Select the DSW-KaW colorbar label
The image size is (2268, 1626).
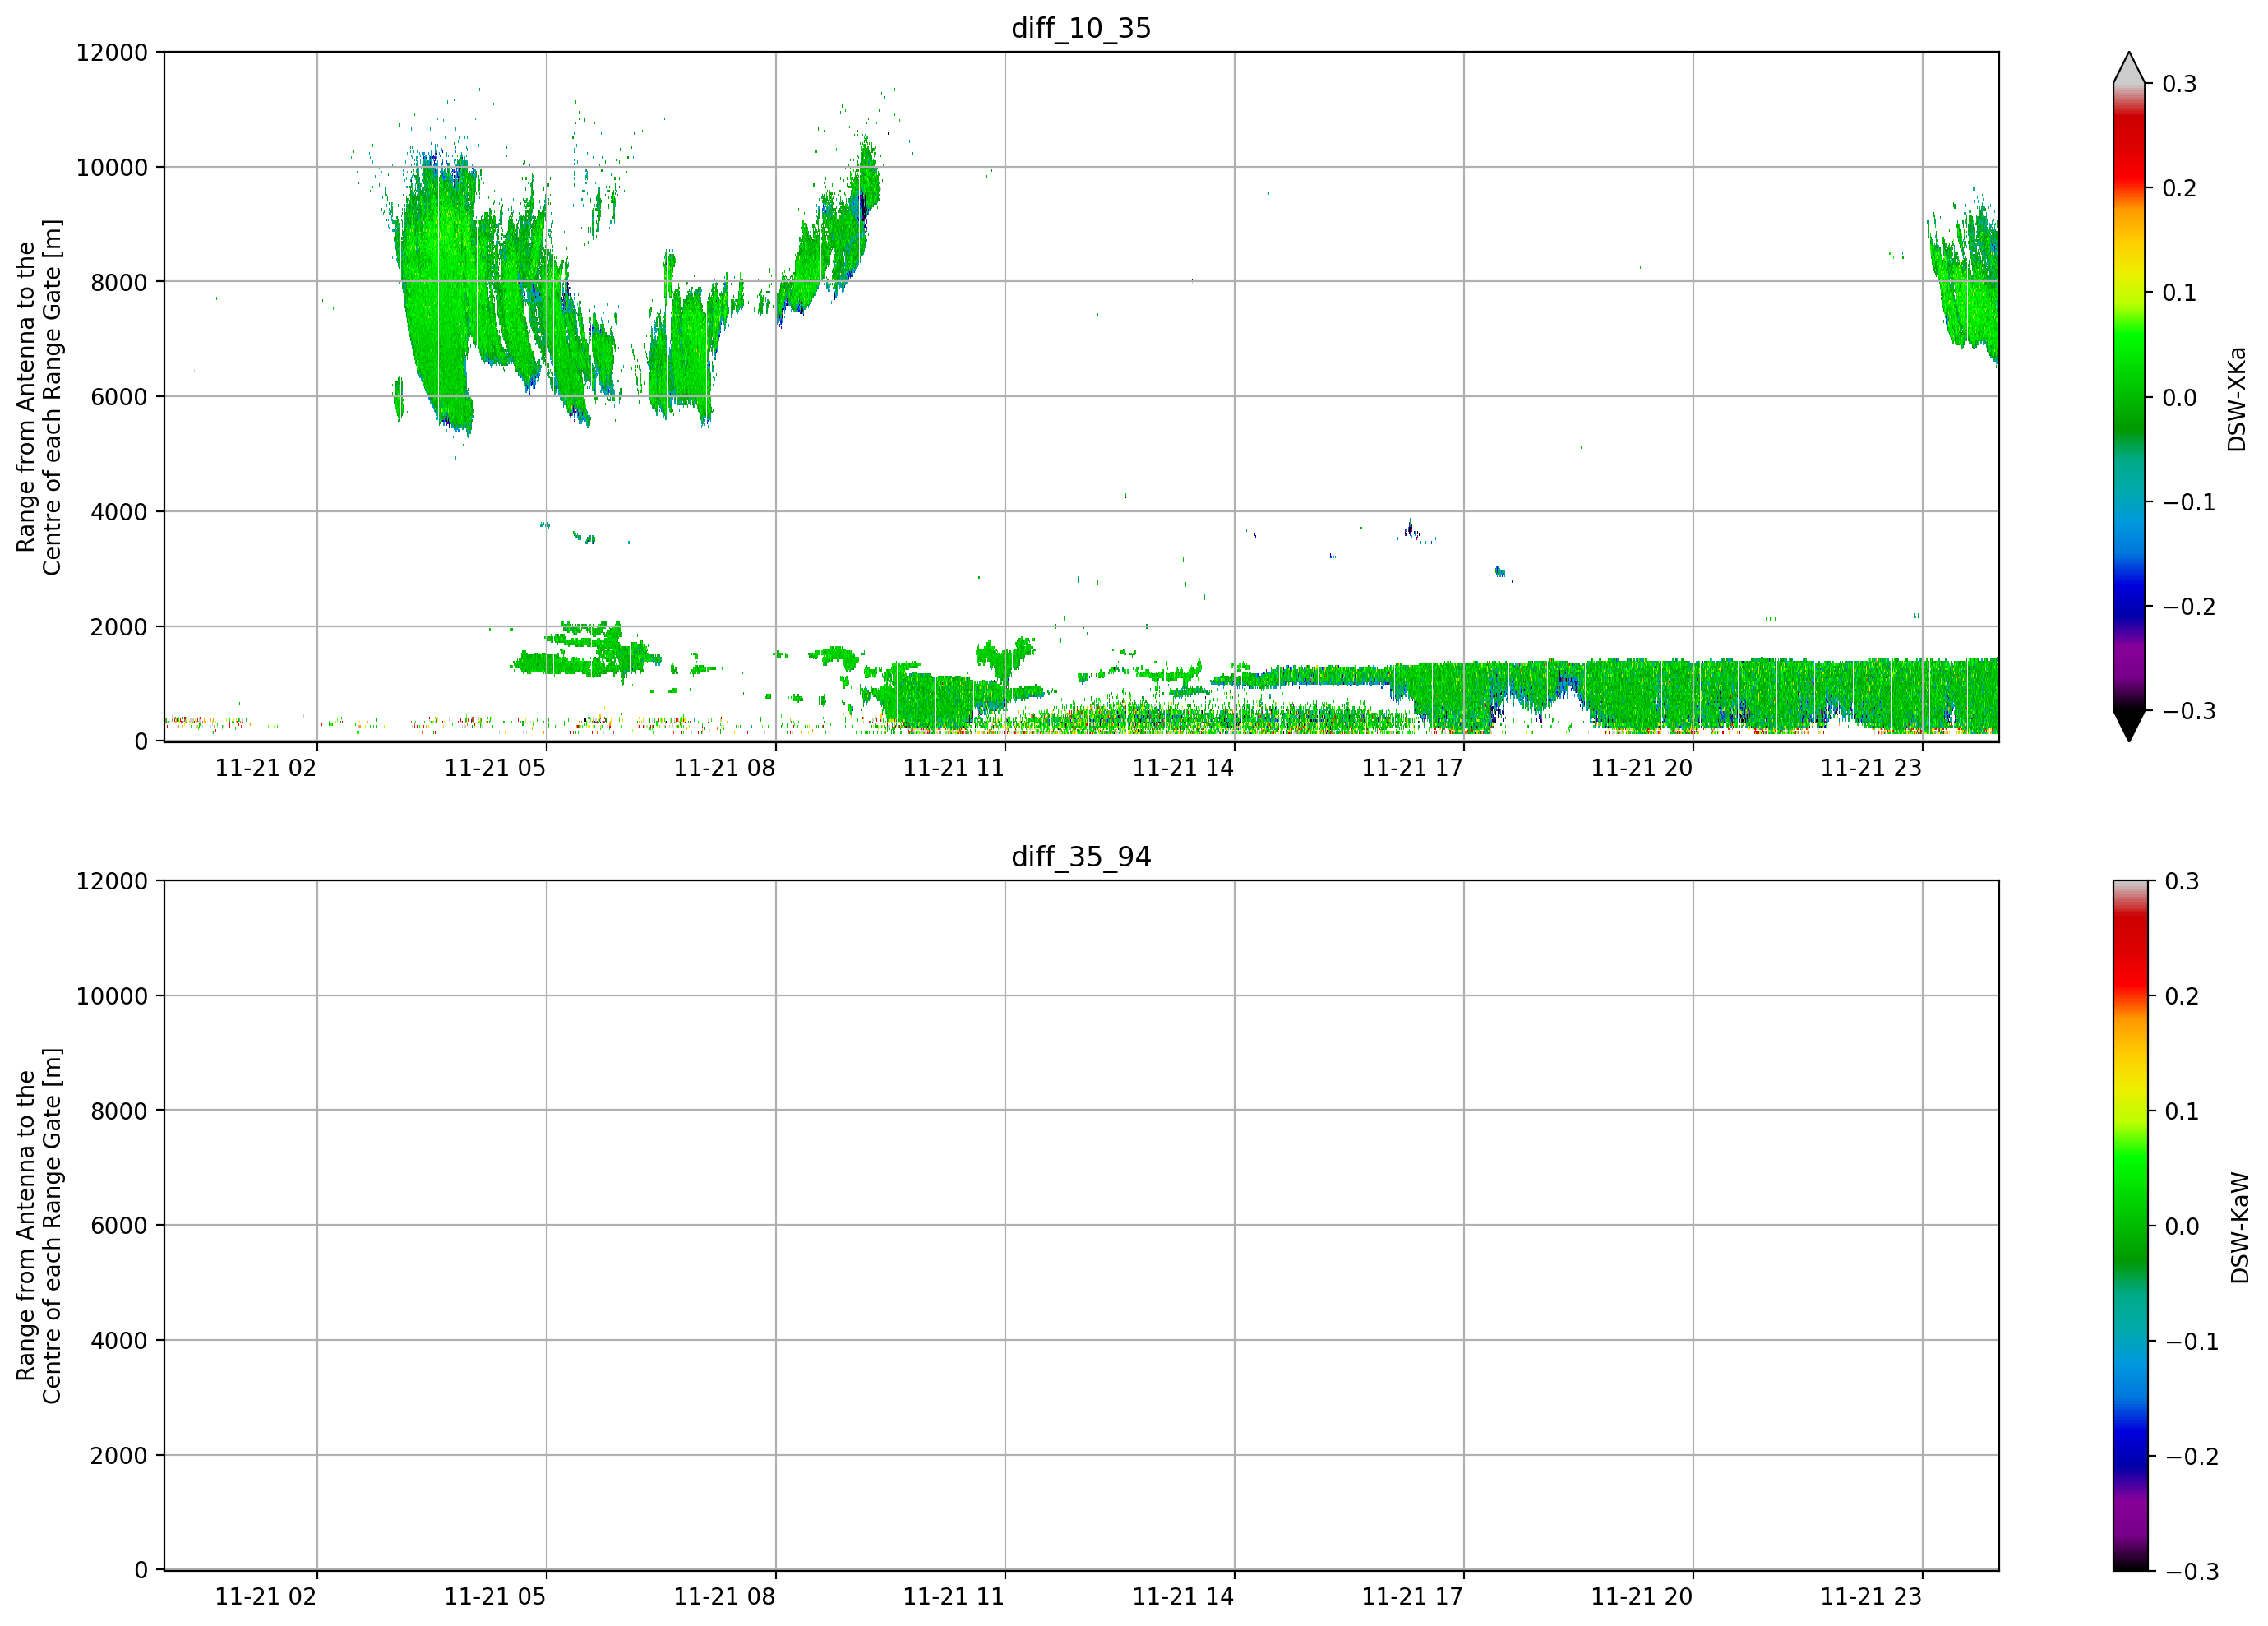coord(2239,1227)
